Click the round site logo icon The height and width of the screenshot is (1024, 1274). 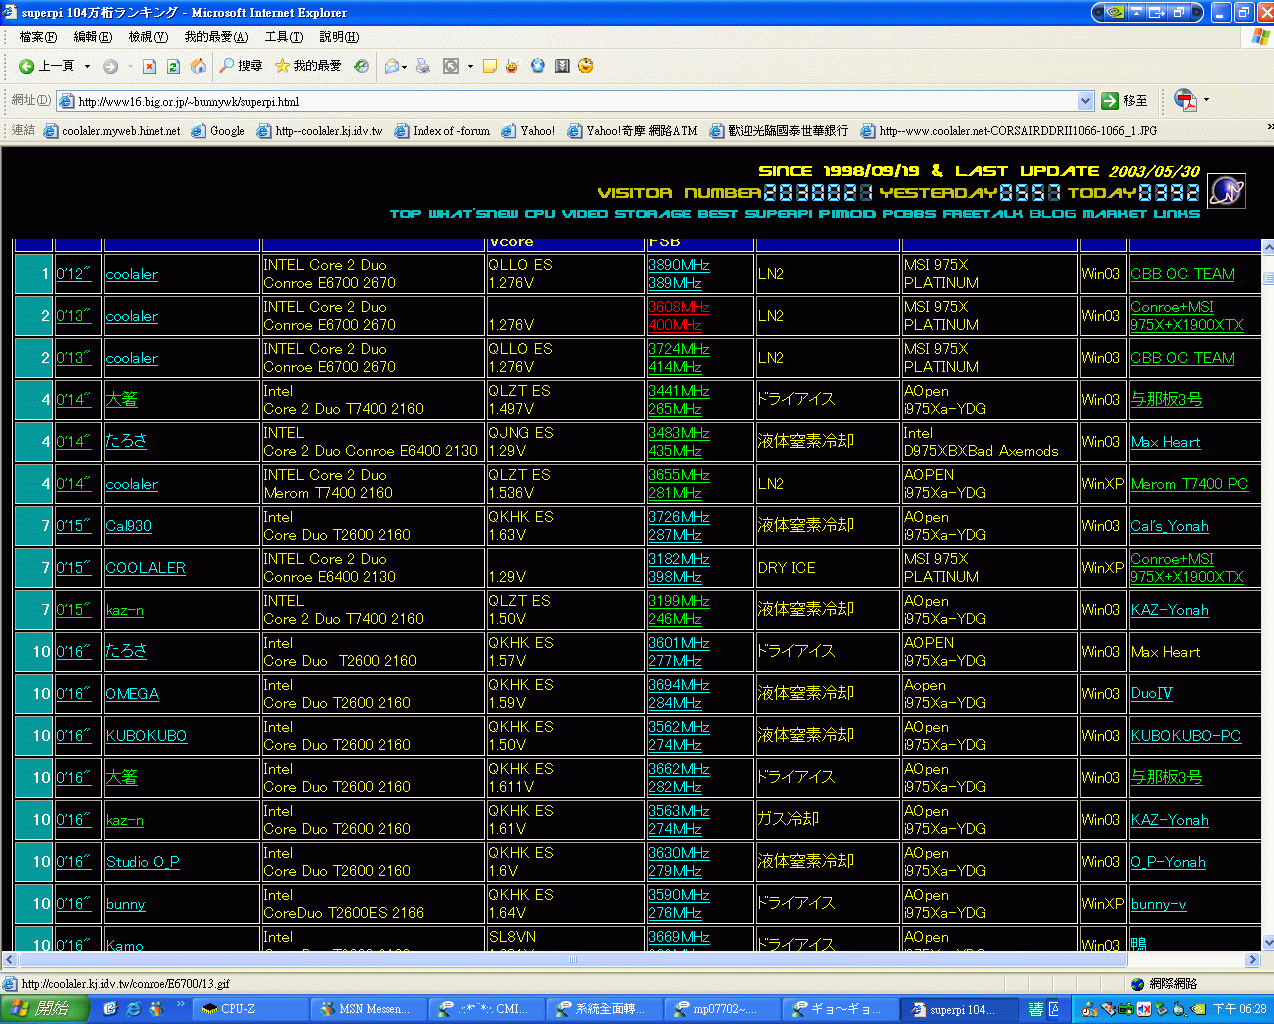[1226, 190]
